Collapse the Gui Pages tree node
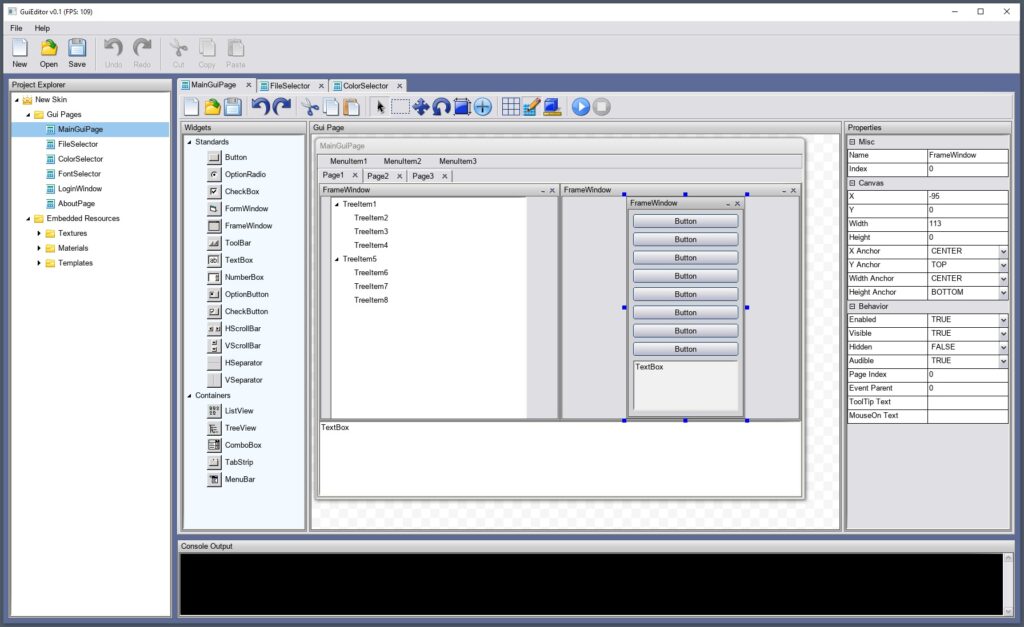1024x627 pixels. point(28,115)
